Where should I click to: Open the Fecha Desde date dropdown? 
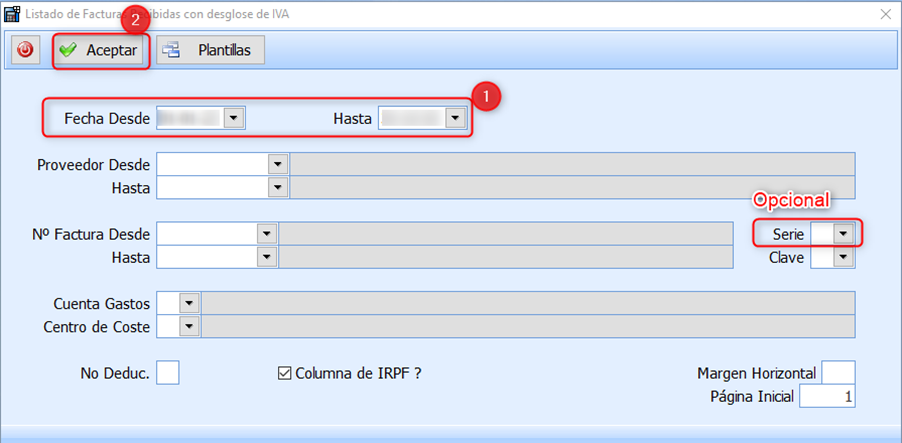point(234,118)
